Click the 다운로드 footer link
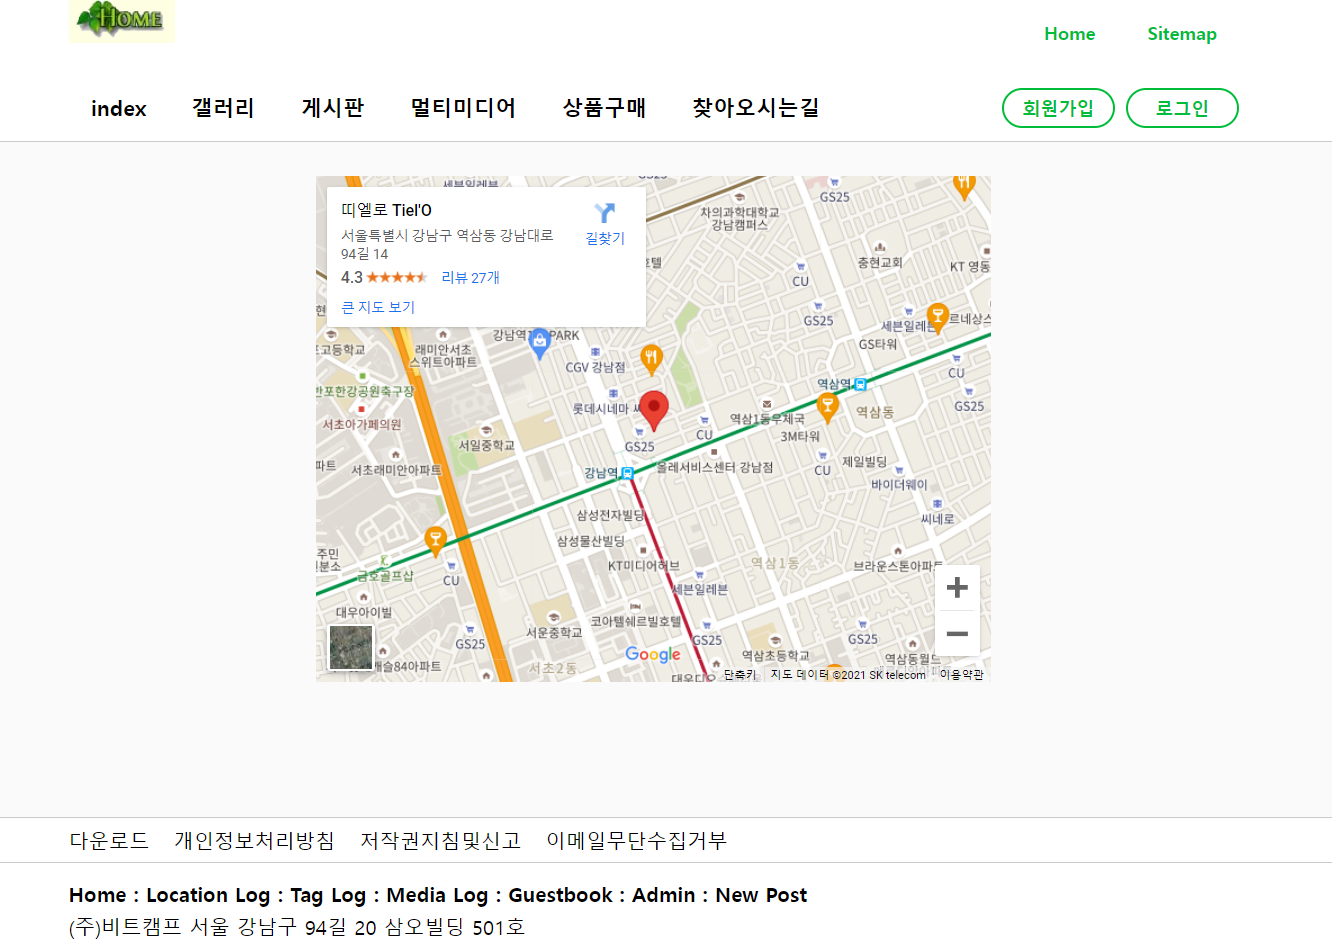 pos(109,840)
